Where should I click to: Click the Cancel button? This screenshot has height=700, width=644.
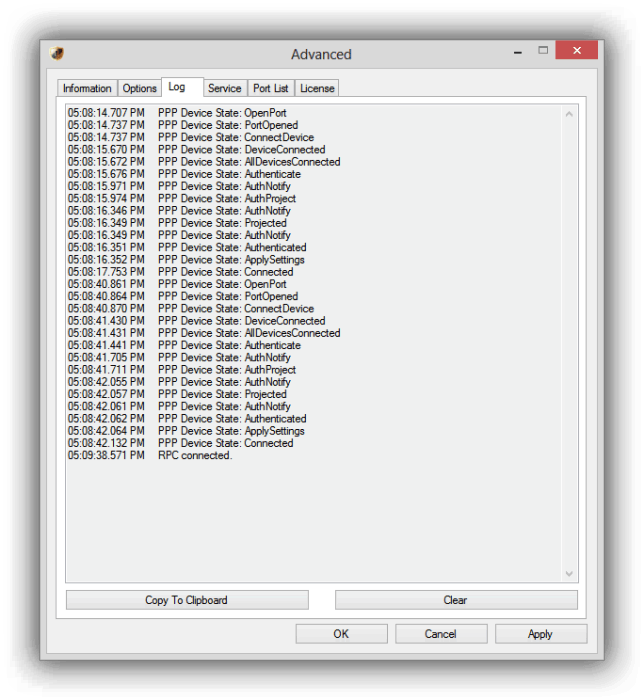pos(441,634)
